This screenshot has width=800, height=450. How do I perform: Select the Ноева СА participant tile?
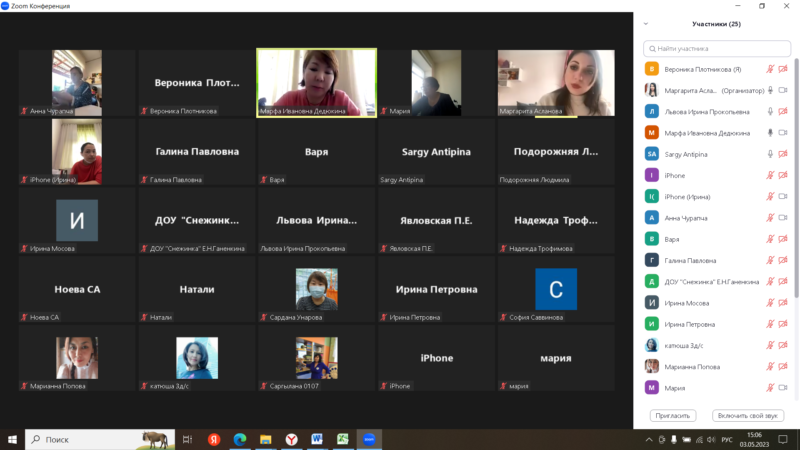coord(77,289)
